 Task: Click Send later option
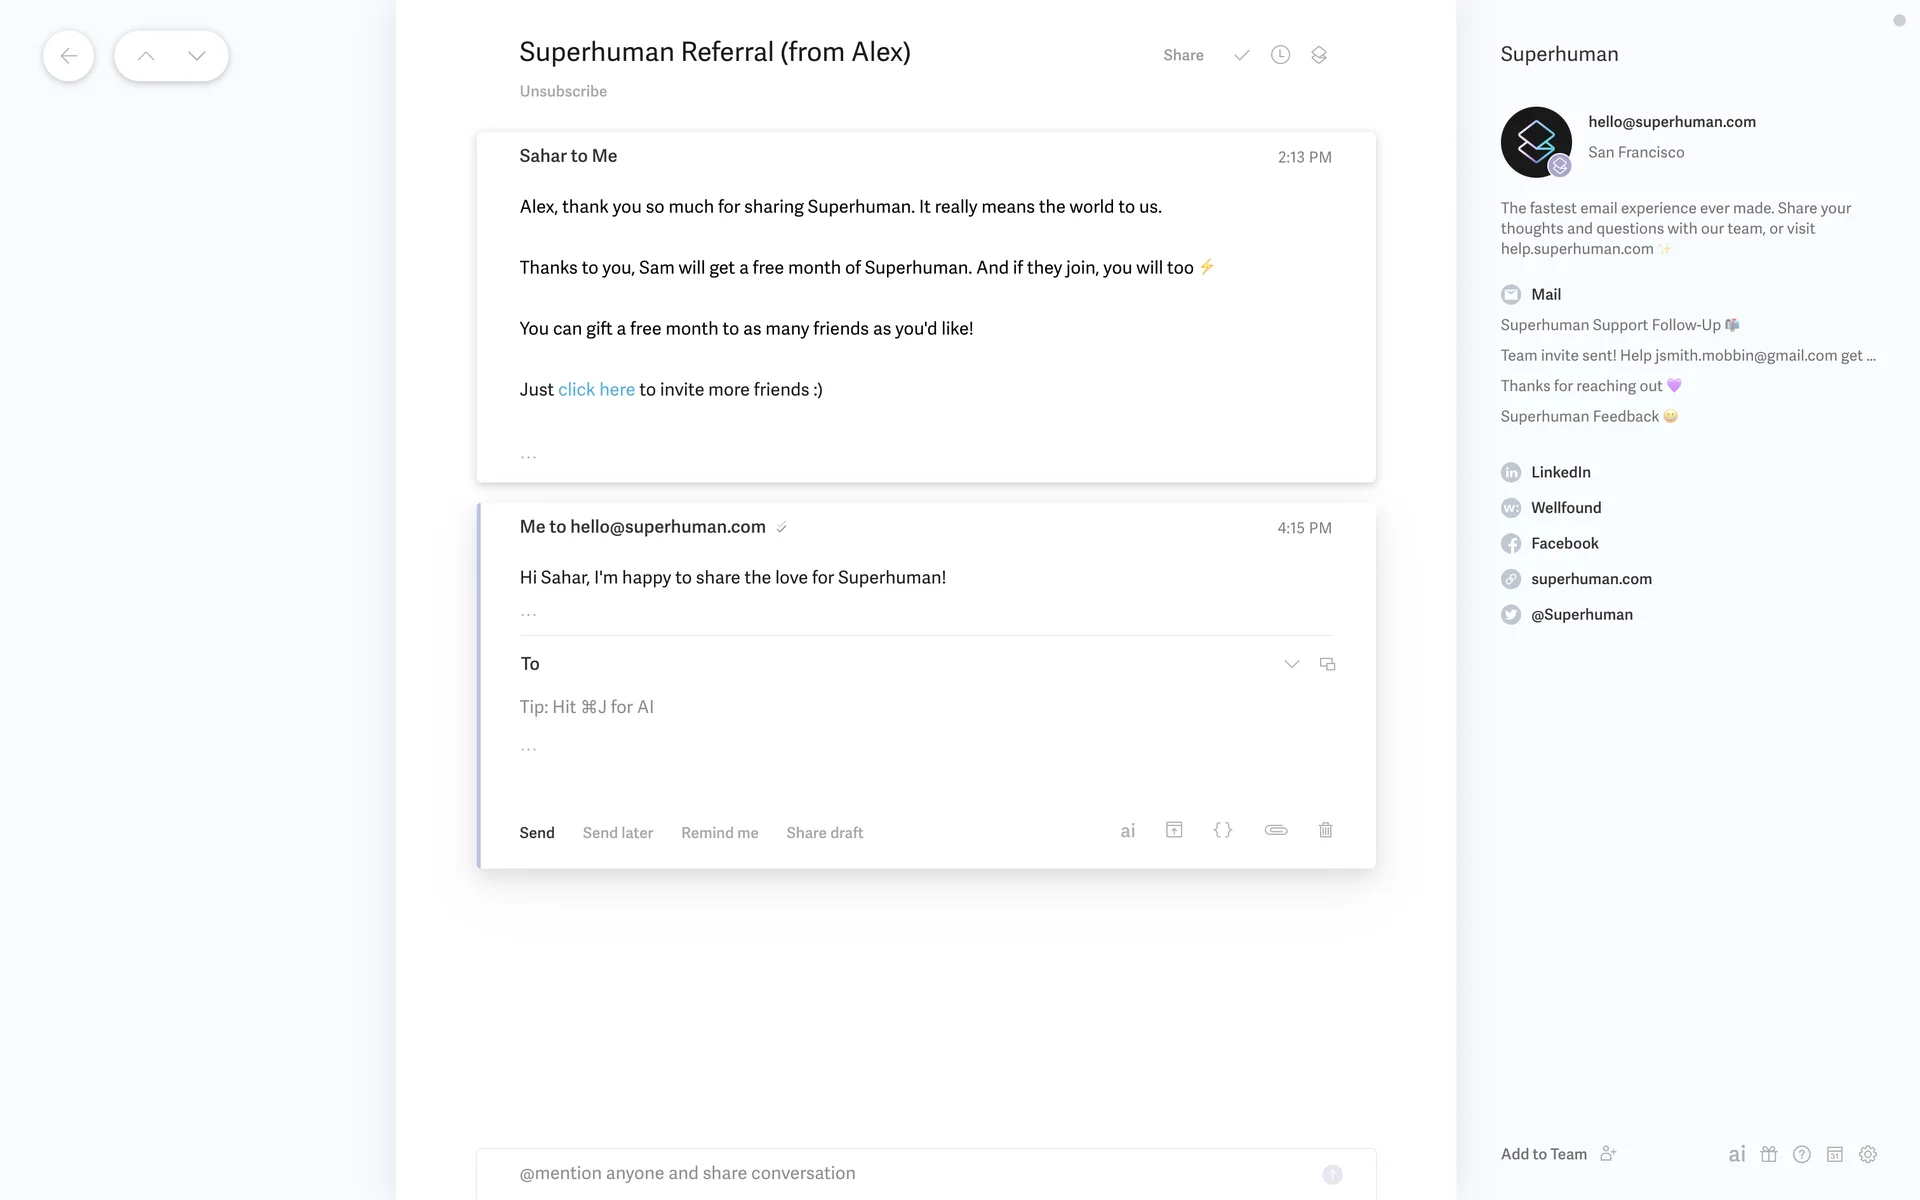click(617, 833)
